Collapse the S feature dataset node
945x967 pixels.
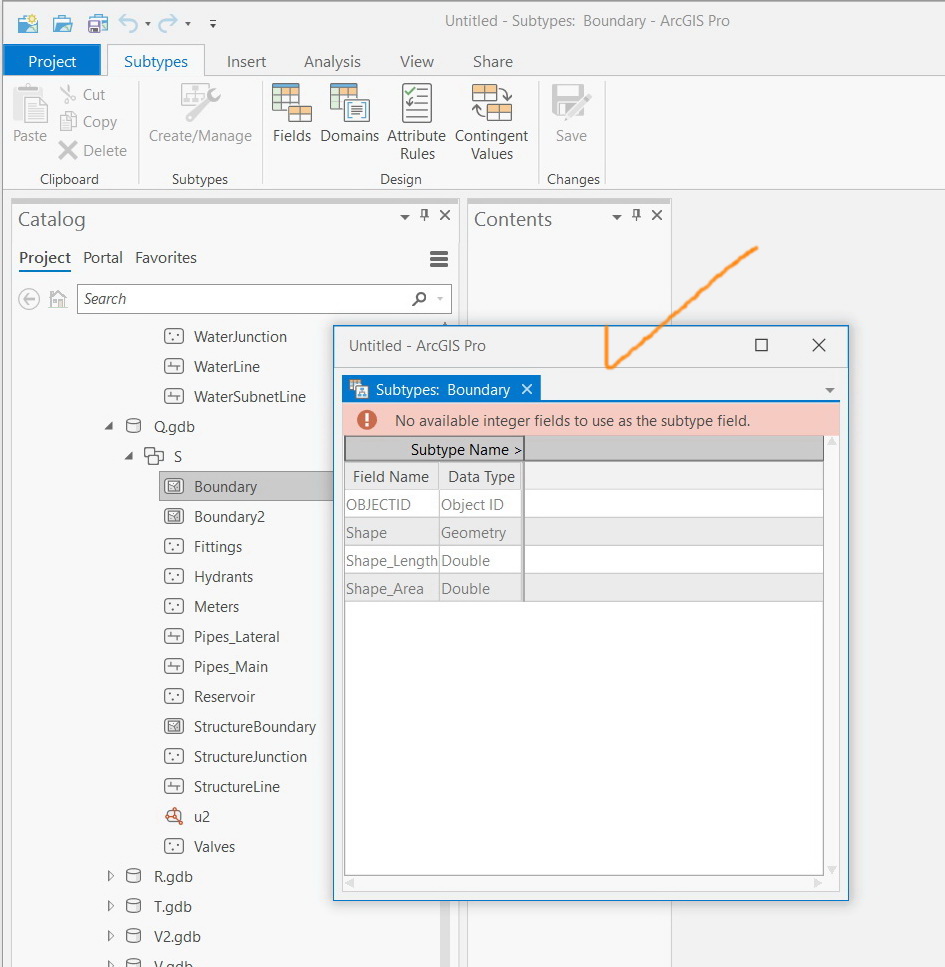coord(129,456)
